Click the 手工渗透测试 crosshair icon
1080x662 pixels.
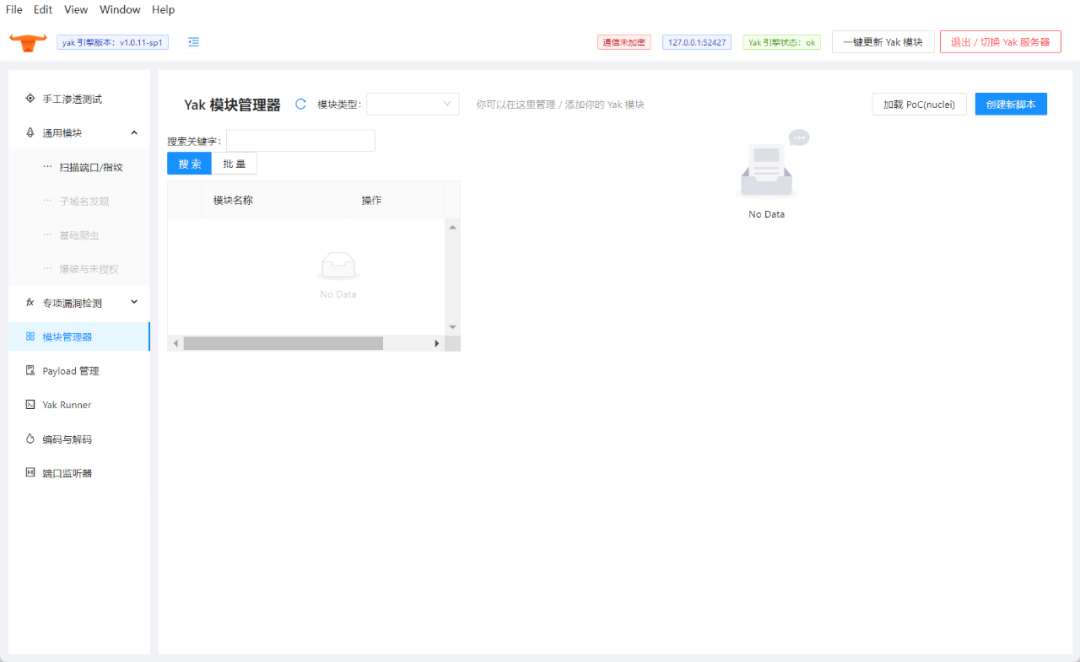pos(30,99)
